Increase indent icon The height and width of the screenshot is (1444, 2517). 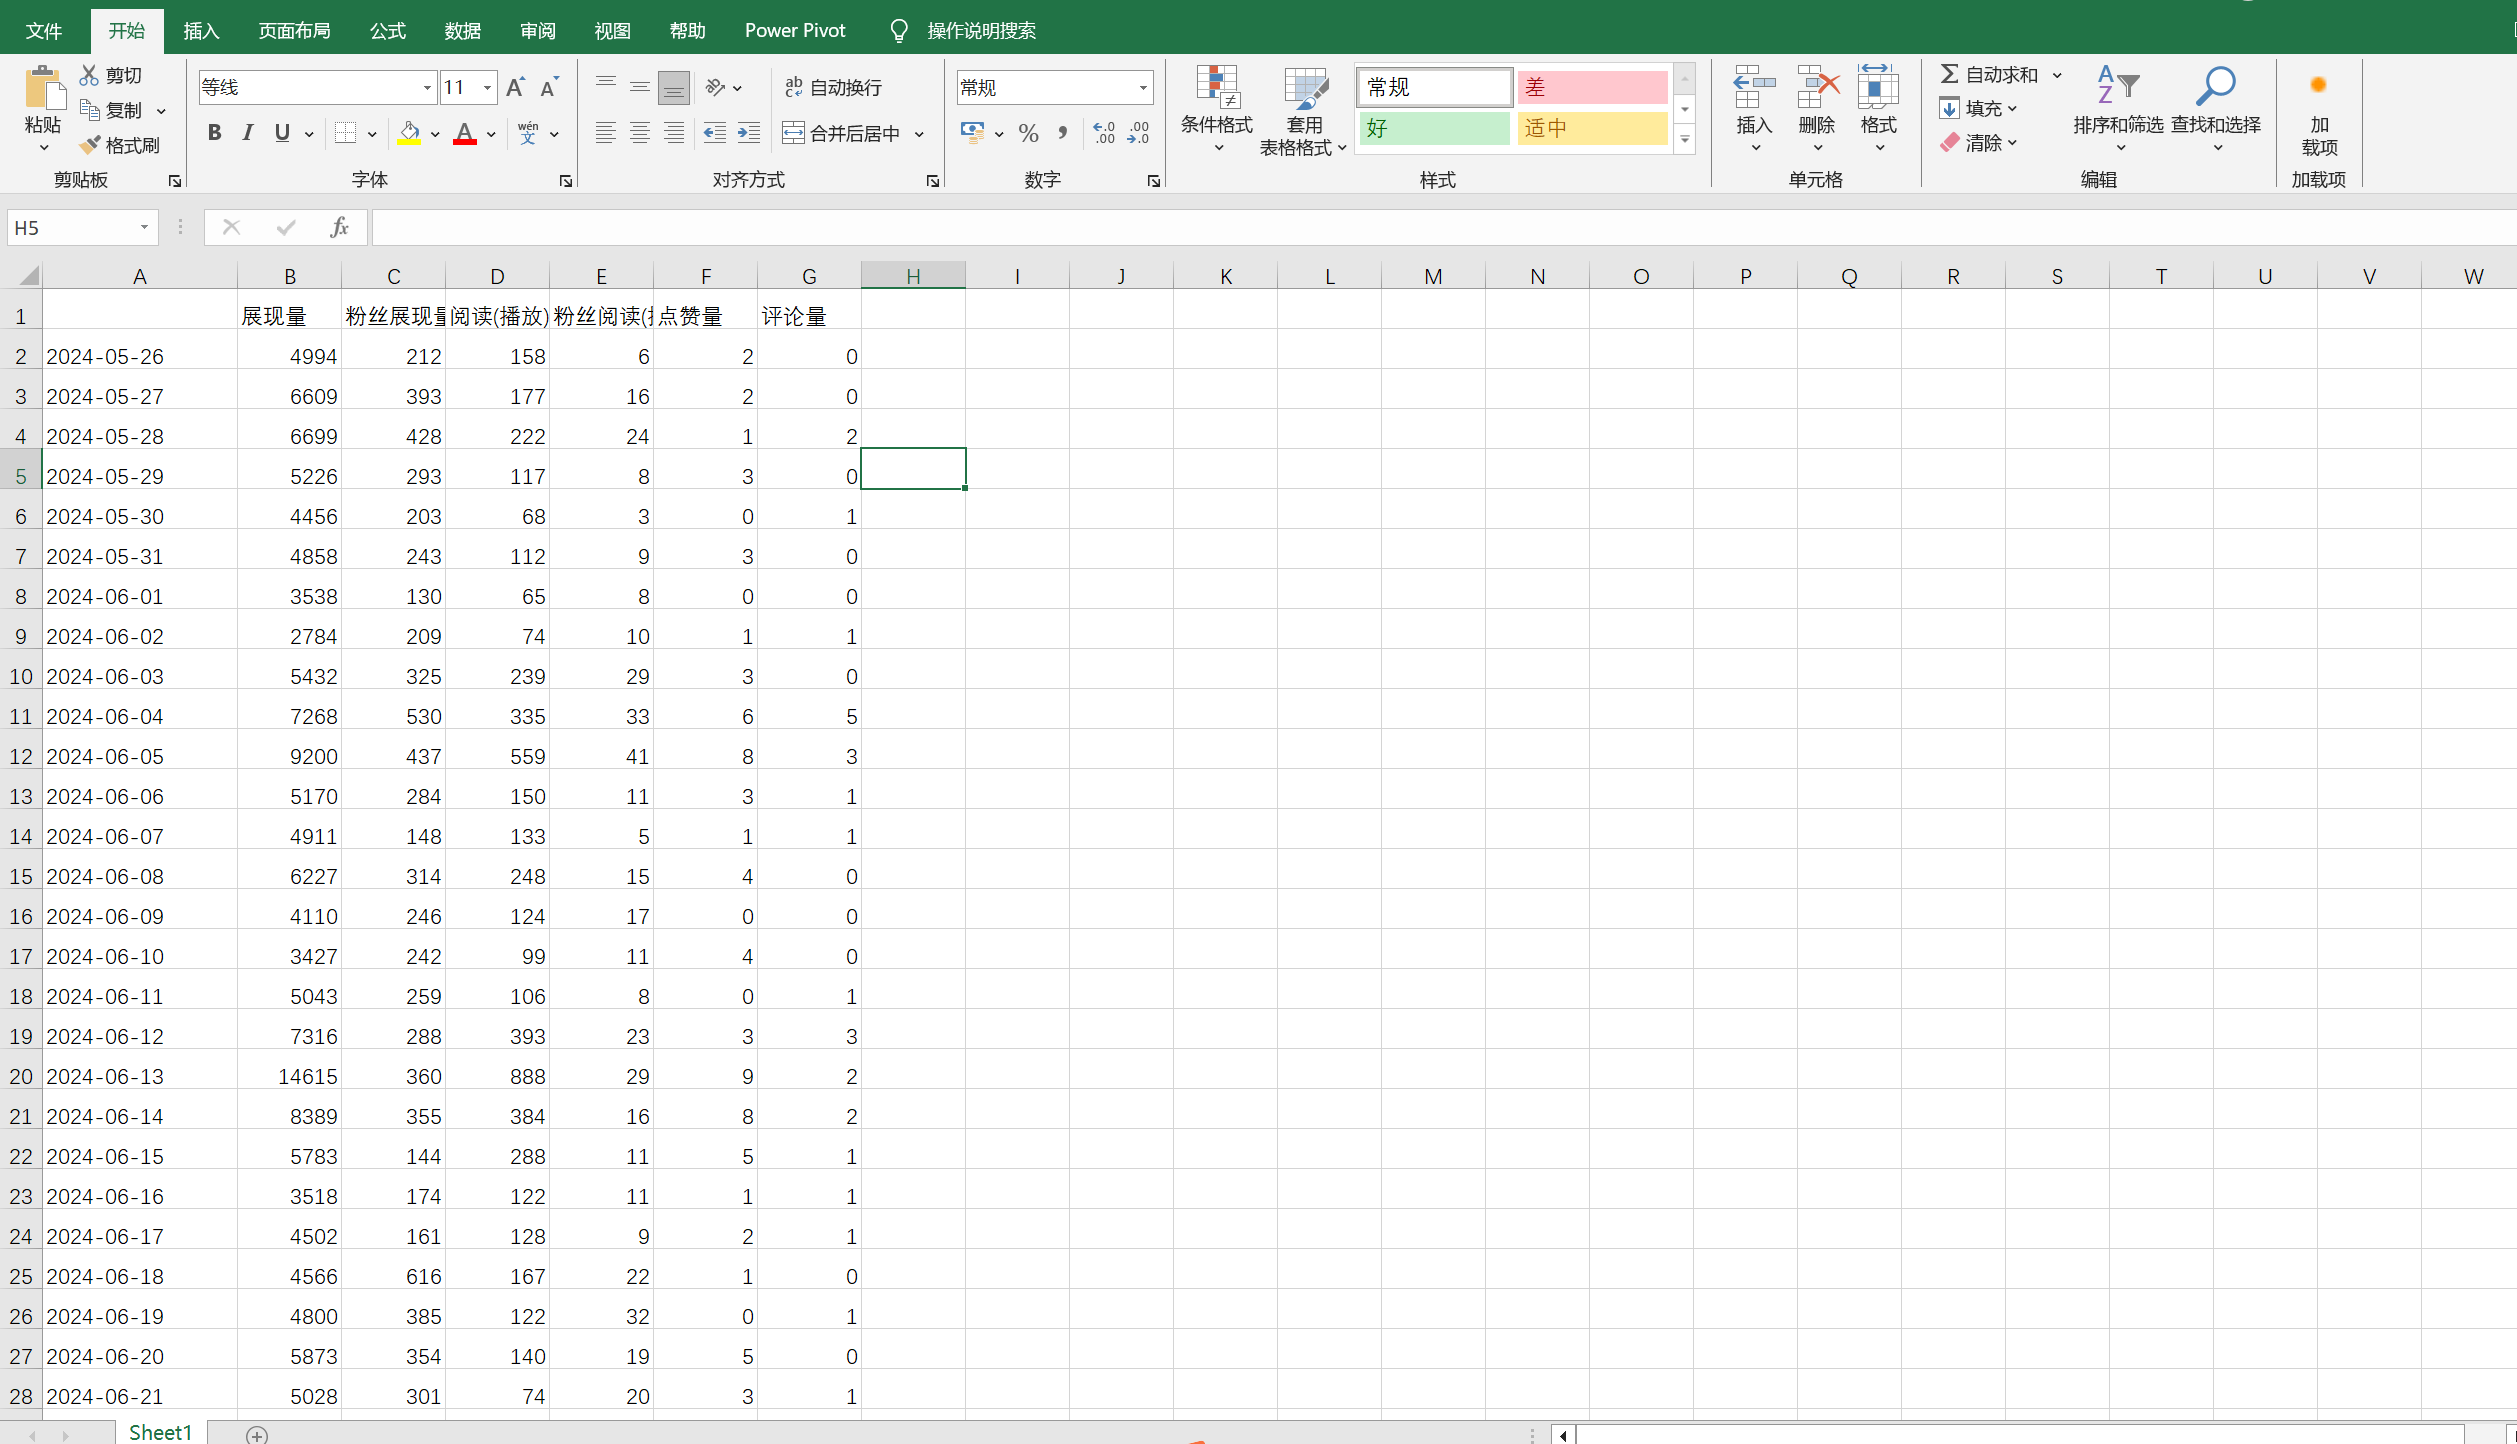(x=749, y=133)
